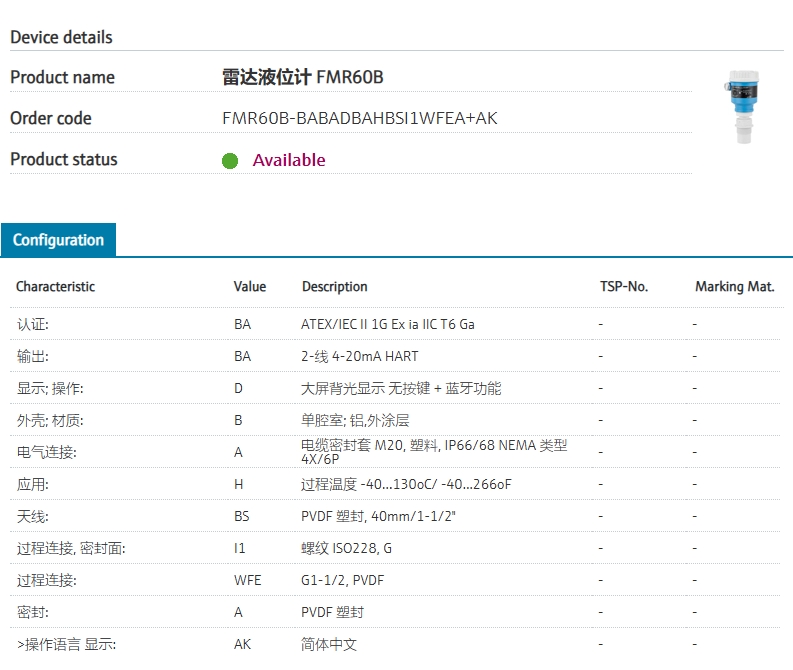Select the 输出: characteristic label

[x=33, y=356]
